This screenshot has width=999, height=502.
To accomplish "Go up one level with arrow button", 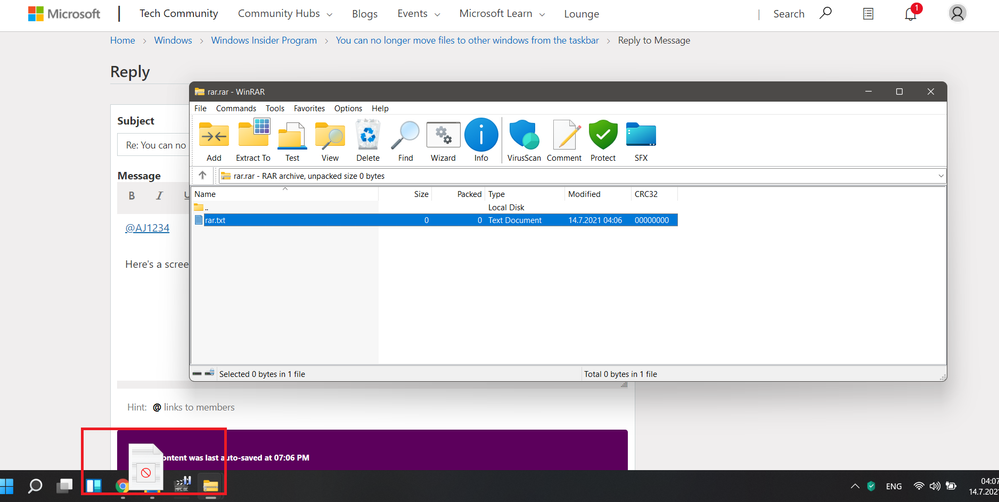I will pyautogui.click(x=203, y=175).
